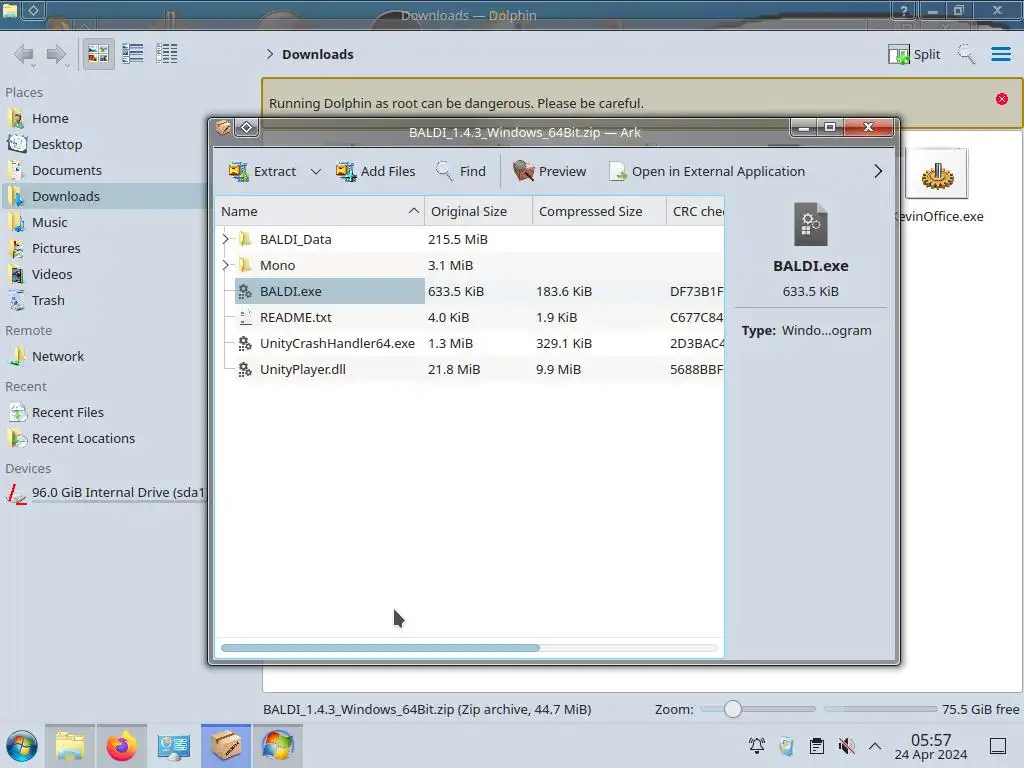Switch Dolphin to Compact view mode

133,54
